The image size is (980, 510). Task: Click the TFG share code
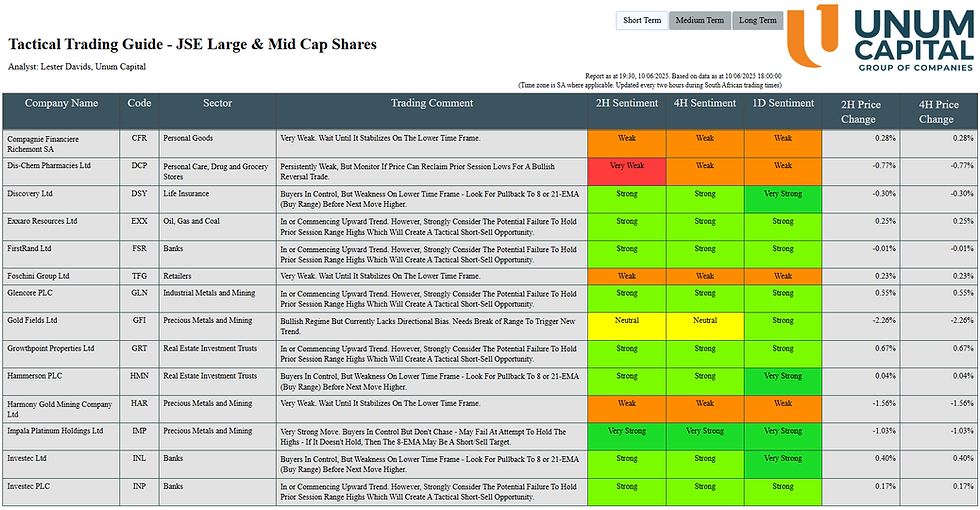click(x=139, y=276)
